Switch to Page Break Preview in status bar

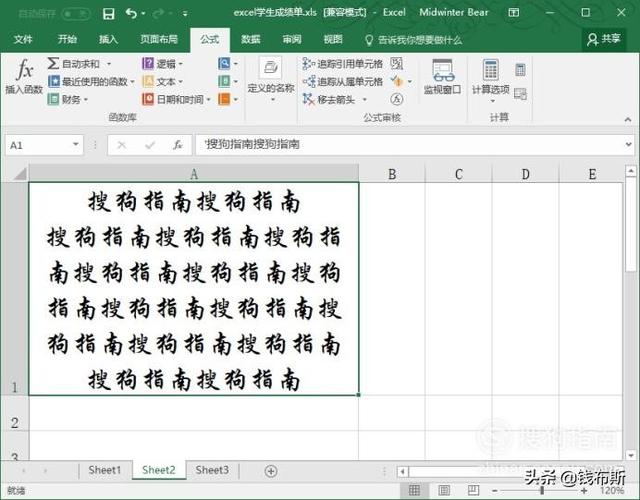[x=473, y=490]
